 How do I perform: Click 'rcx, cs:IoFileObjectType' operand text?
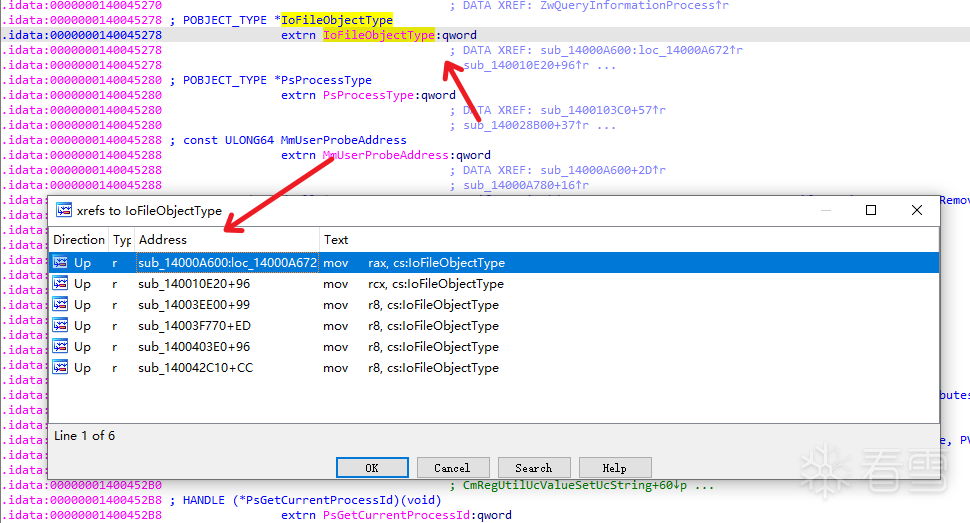click(436, 283)
